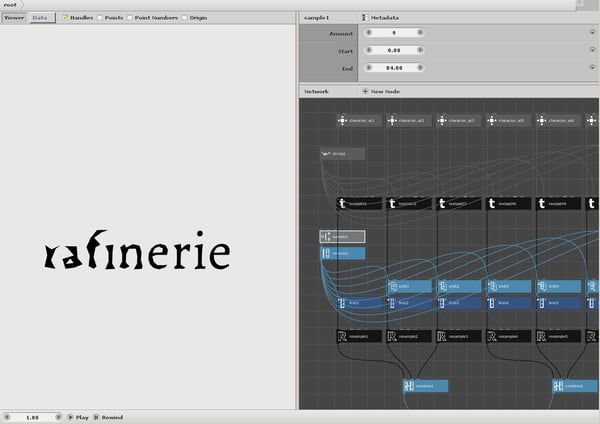Select the shift3 node
Viewport: 600px width, 424px height.
pos(508,286)
